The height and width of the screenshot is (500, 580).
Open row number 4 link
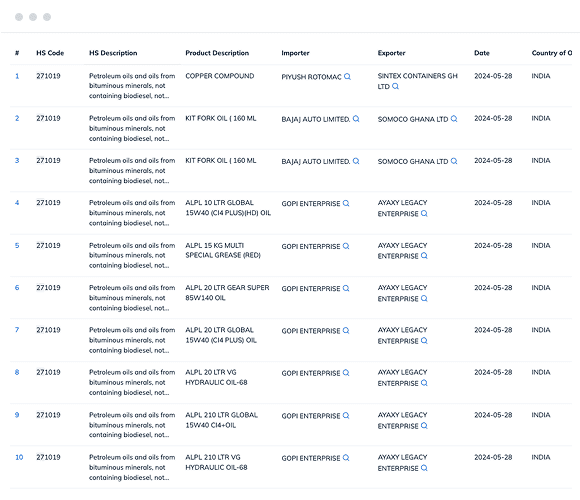point(17,203)
